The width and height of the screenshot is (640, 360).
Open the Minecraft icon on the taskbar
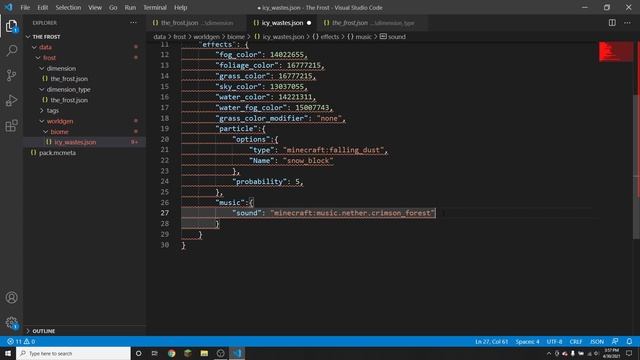click(188, 353)
